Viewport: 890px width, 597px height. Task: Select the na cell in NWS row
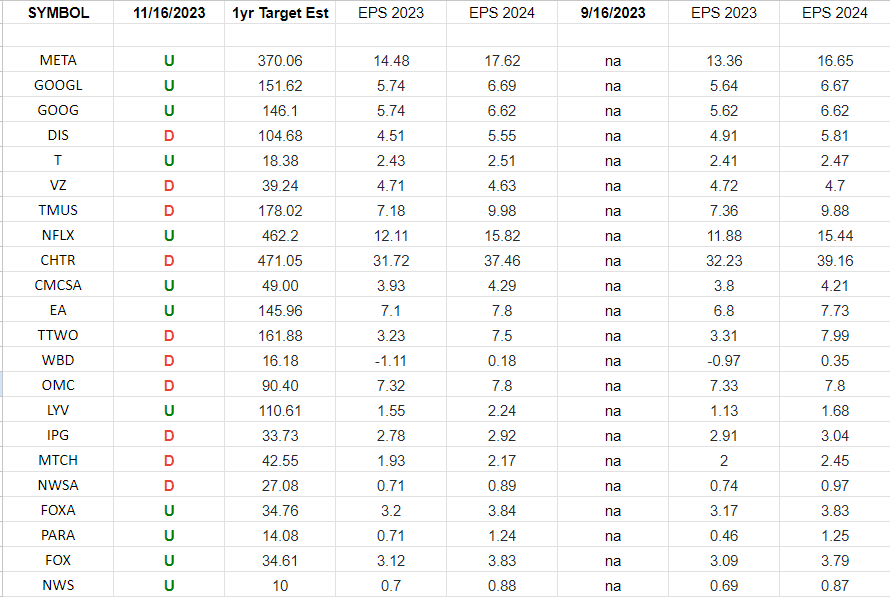(x=613, y=585)
